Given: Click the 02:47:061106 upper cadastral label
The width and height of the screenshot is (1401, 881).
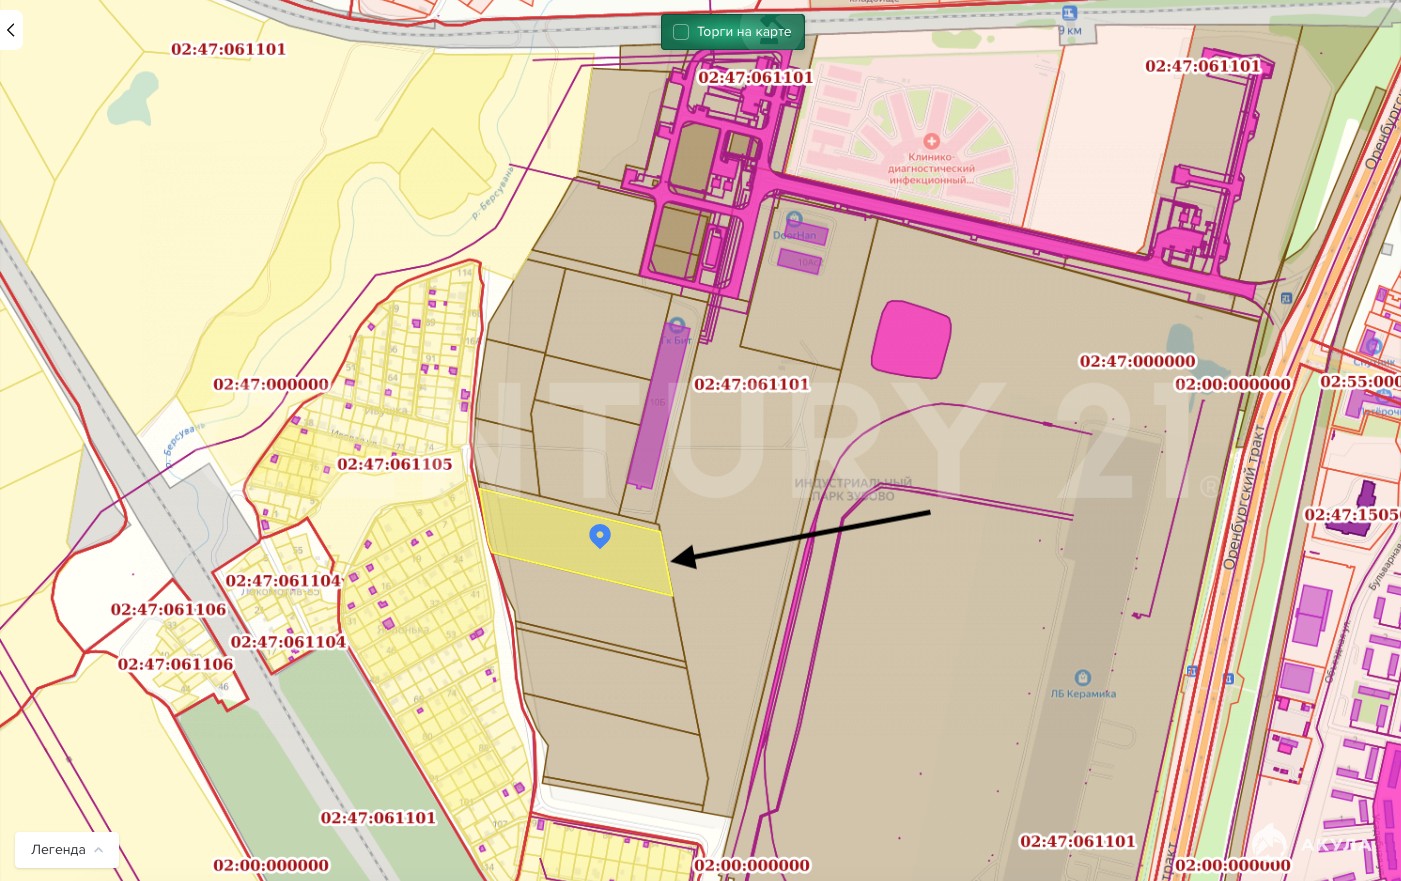Looking at the screenshot, I should click(x=168, y=609).
